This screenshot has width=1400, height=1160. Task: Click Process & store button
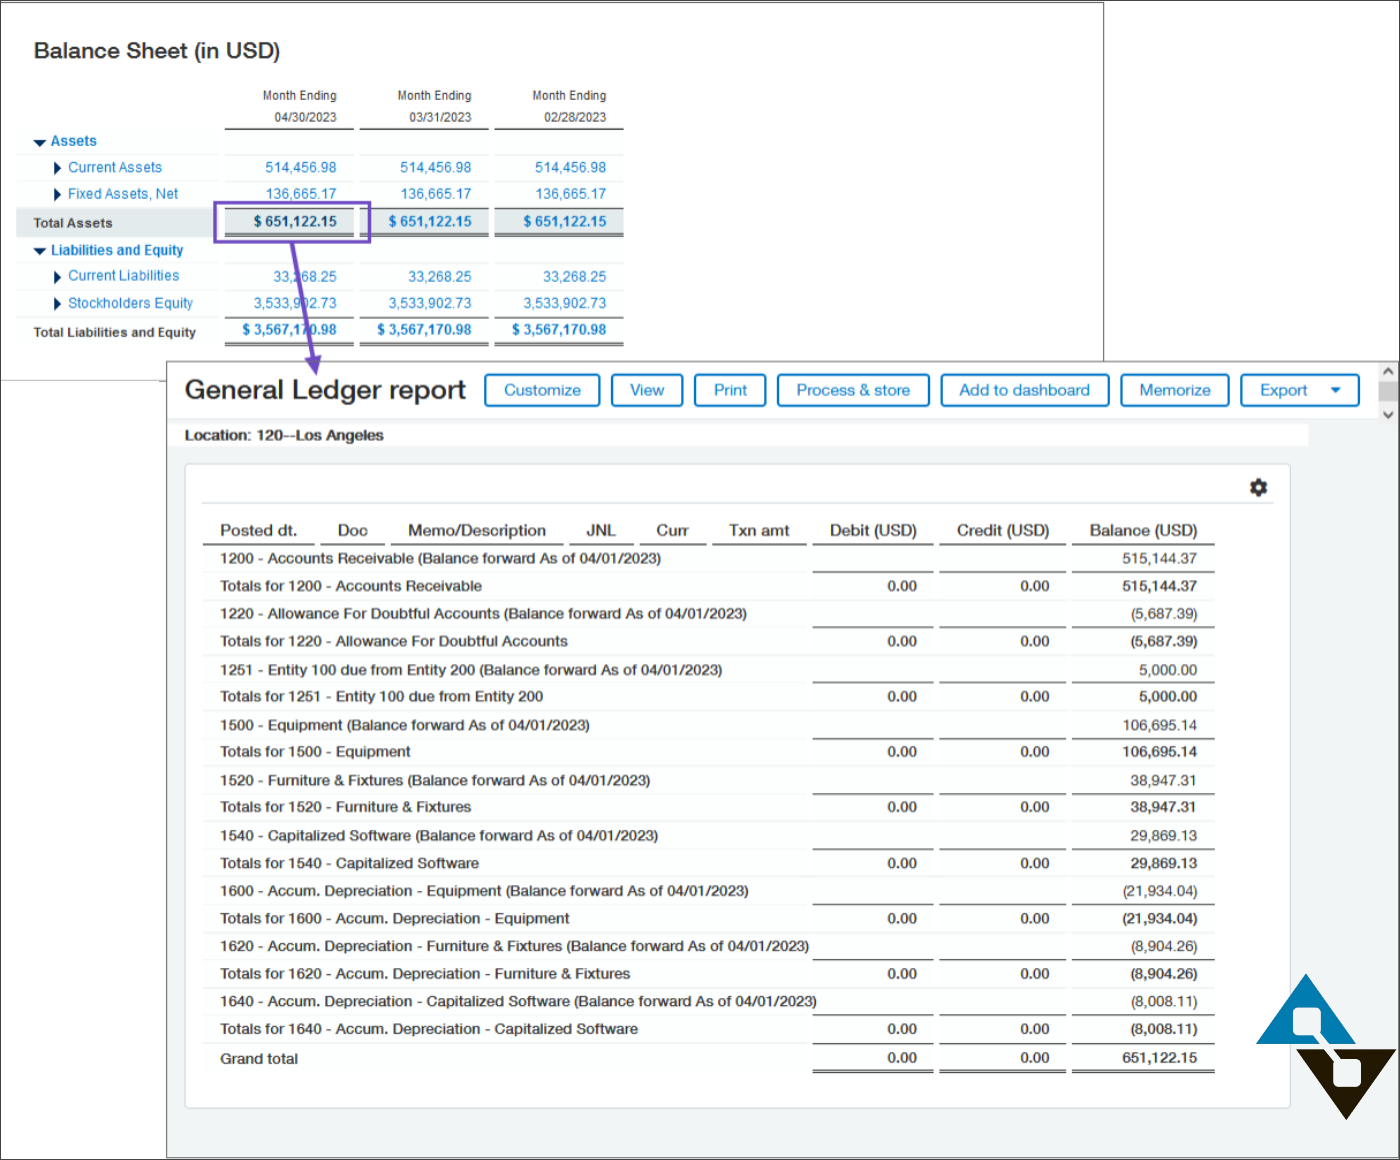(x=853, y=390)
